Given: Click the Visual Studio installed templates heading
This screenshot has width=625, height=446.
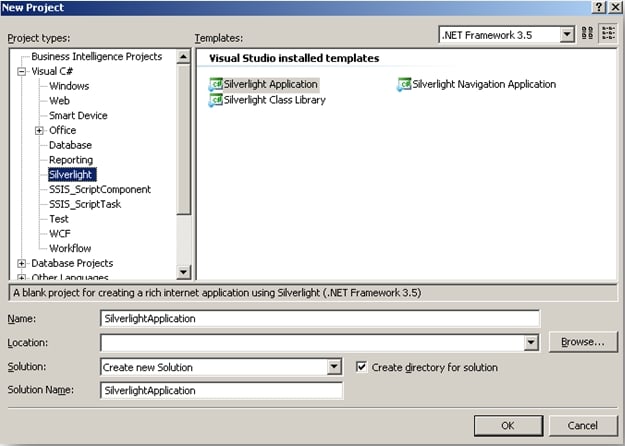Looking at the screenshot, I should click(x=294, y=59).
